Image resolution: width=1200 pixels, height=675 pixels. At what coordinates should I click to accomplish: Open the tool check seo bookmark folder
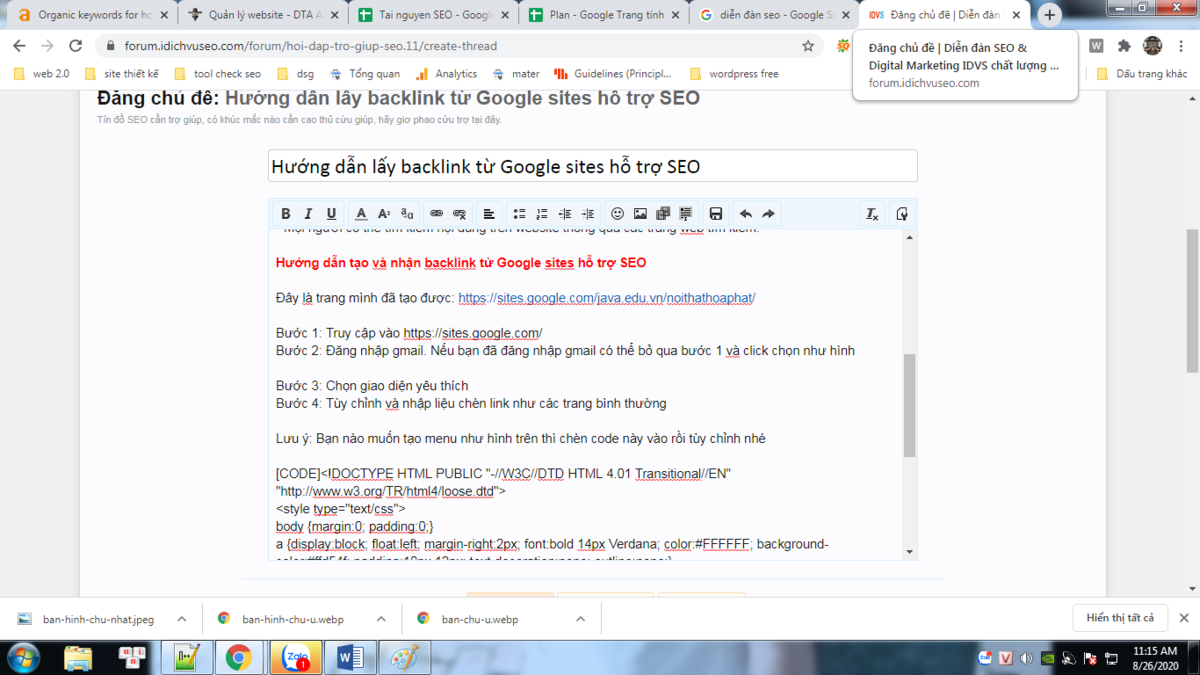pyautogui.click(x=217, y=74)
